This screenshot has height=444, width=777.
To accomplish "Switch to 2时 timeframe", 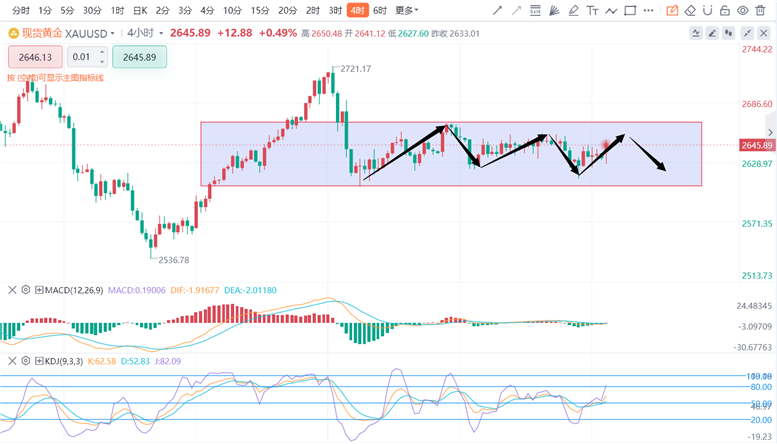I will (313, 10).
